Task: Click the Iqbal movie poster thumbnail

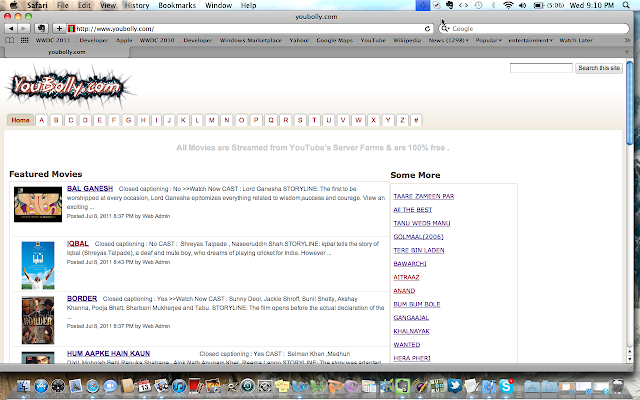Action: [38, 265]
